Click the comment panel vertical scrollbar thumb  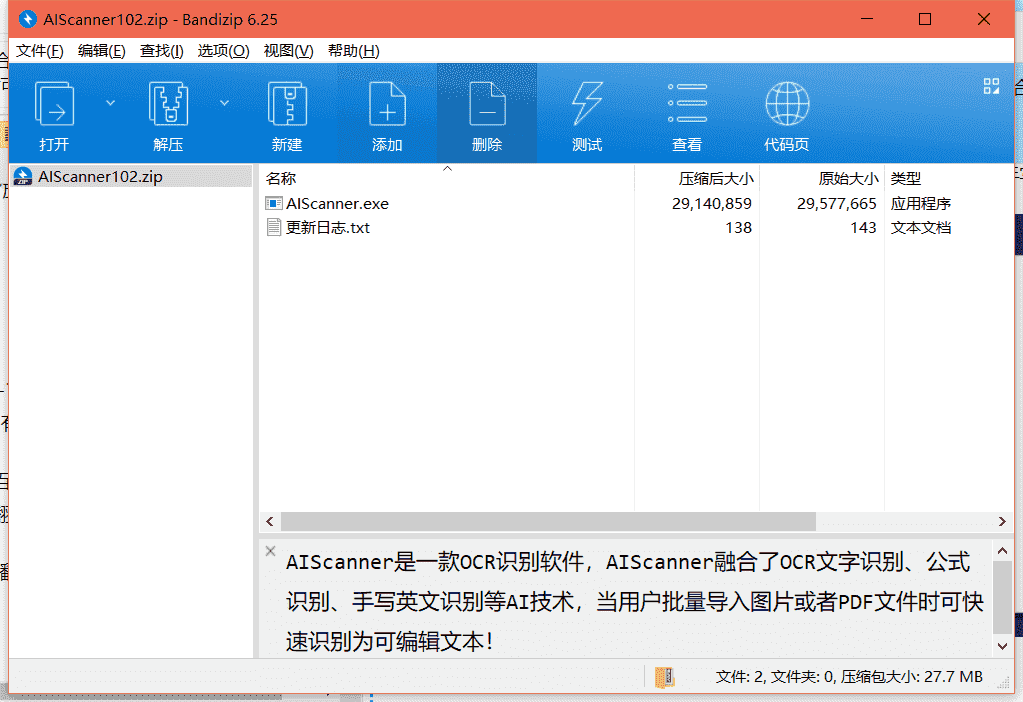click(x=1003, y=596)
